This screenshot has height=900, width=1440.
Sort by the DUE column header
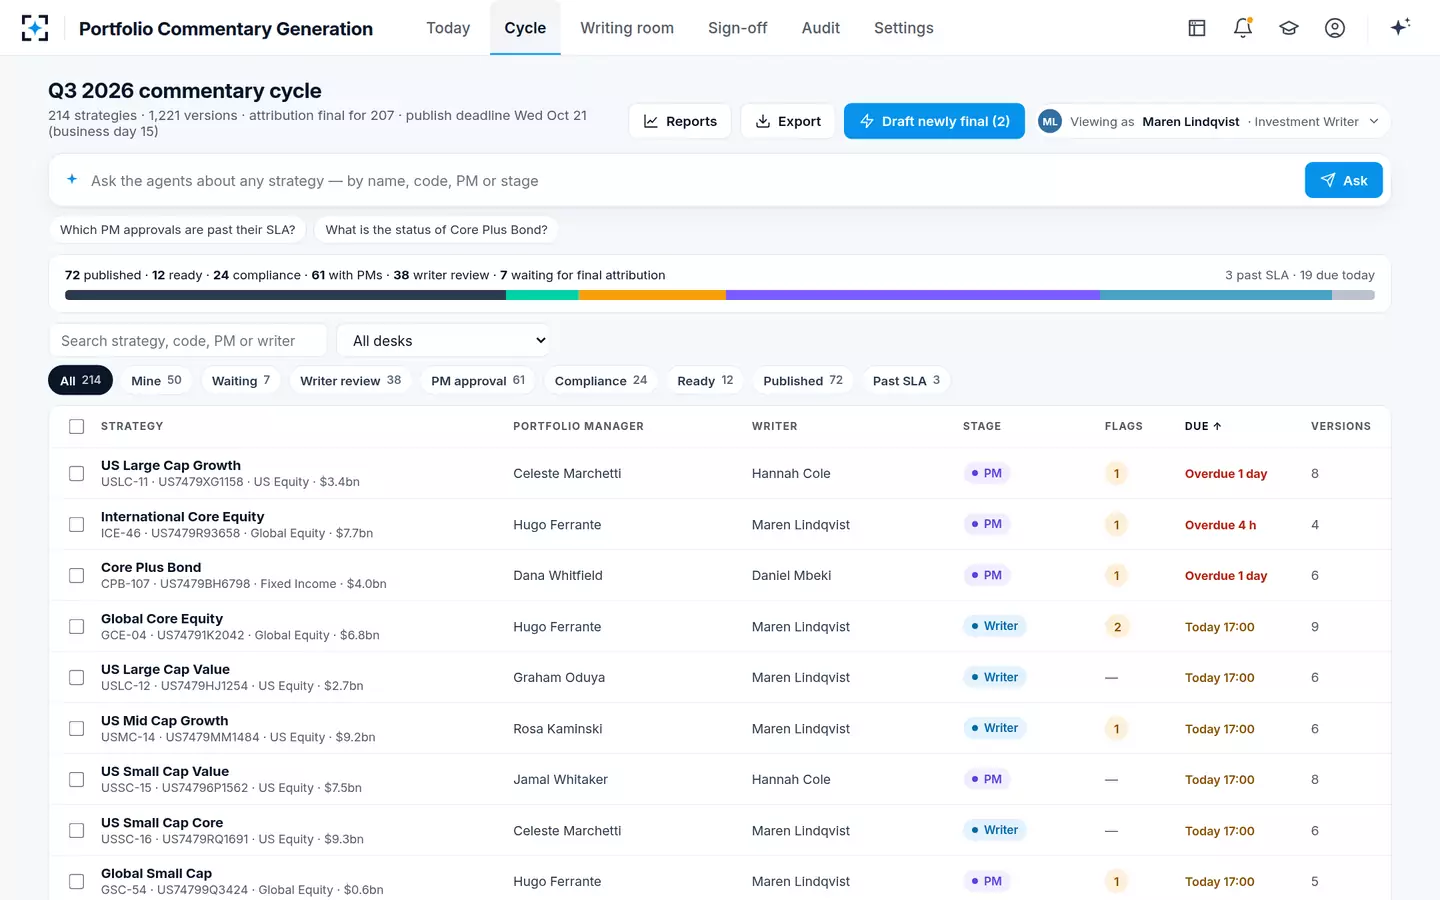(x=1203, y=426)
